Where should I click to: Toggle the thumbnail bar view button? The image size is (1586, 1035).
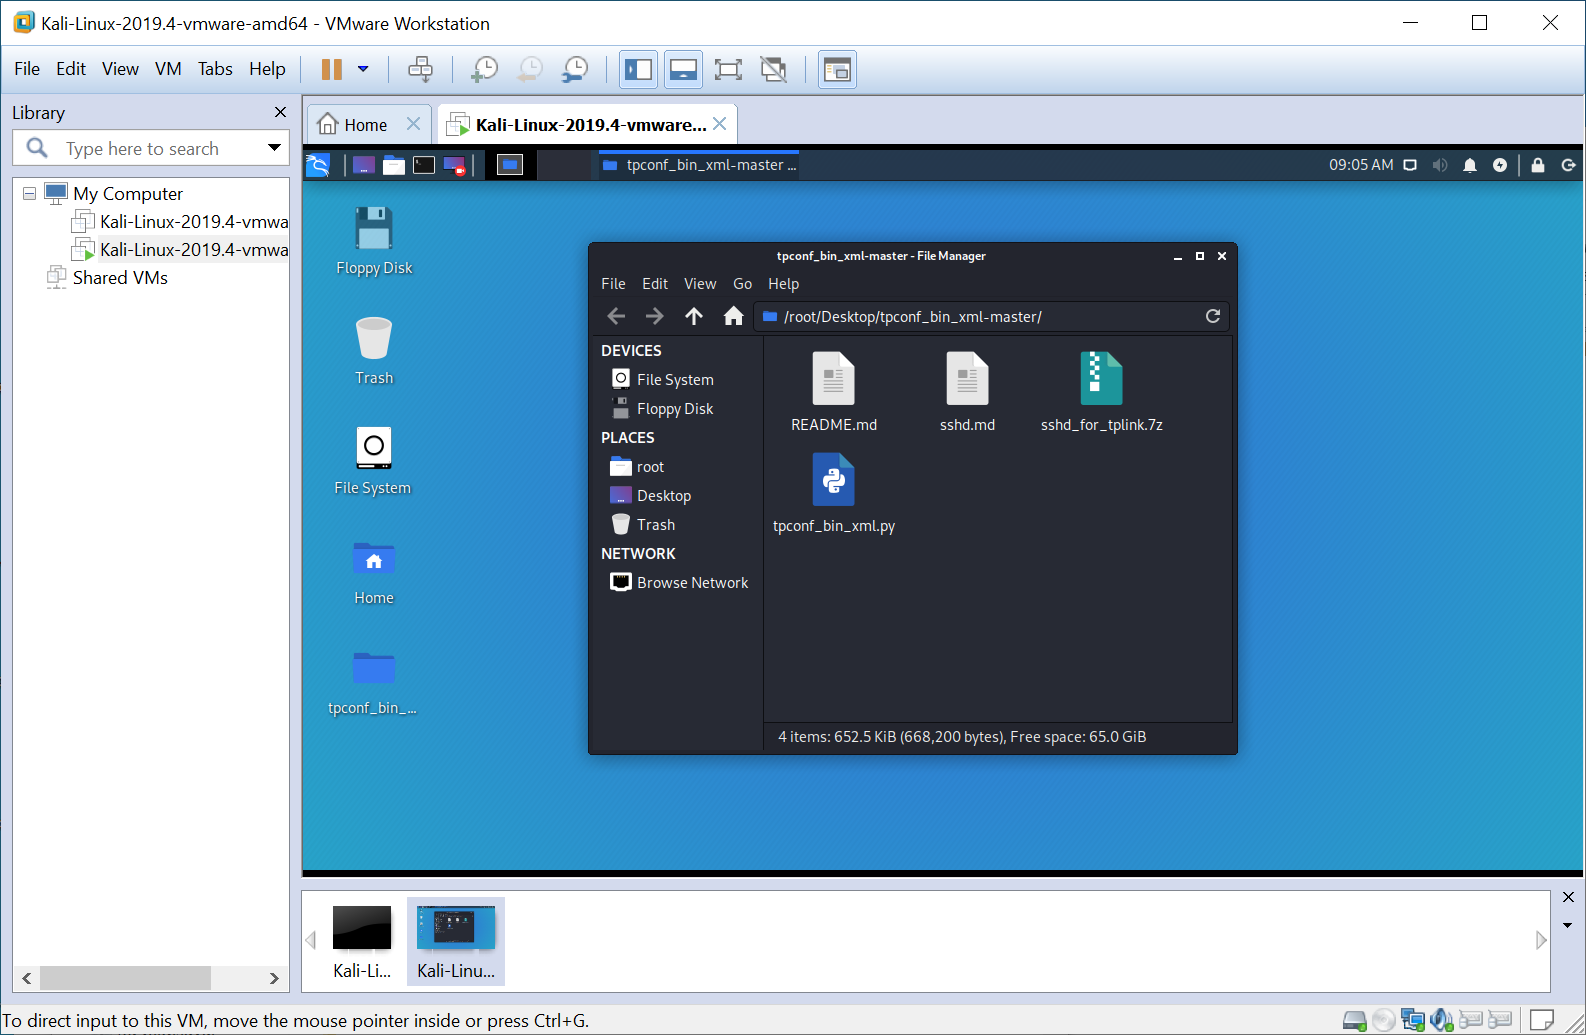[683, 69]
